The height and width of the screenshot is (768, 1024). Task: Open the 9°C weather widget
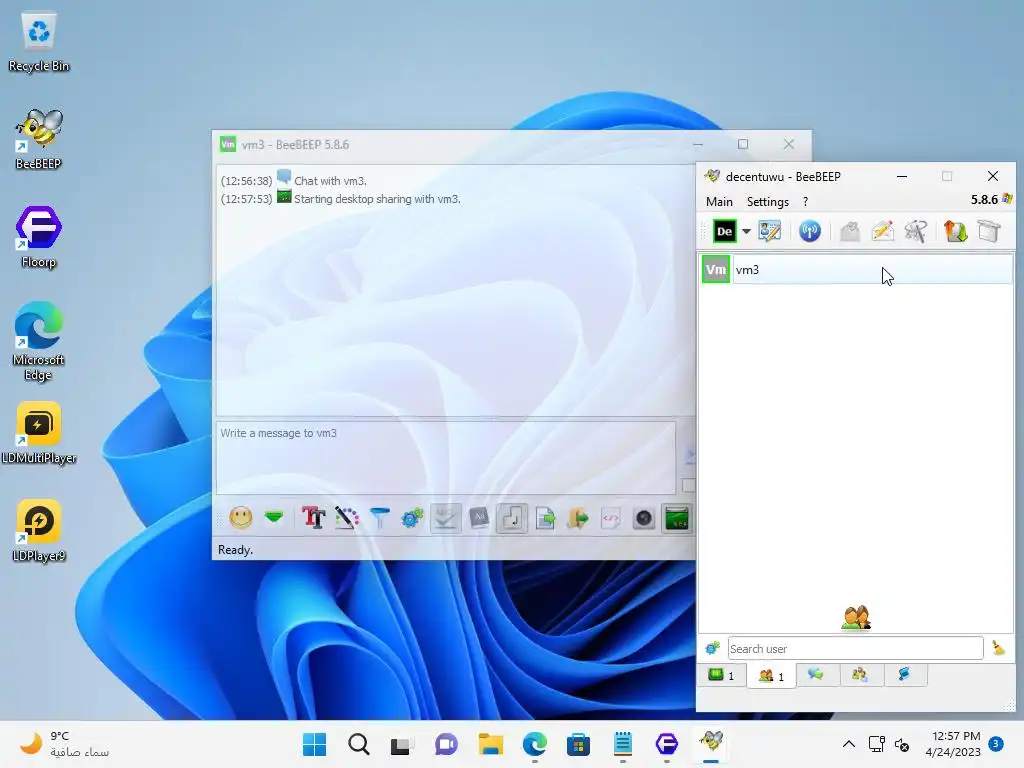coord(63,744)
